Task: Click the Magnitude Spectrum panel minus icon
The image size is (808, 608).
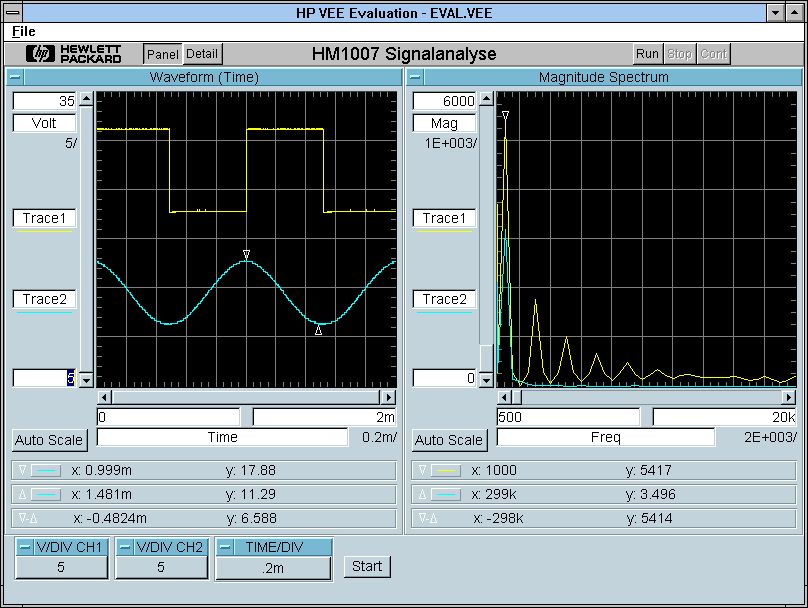Action: click(416, 77)
